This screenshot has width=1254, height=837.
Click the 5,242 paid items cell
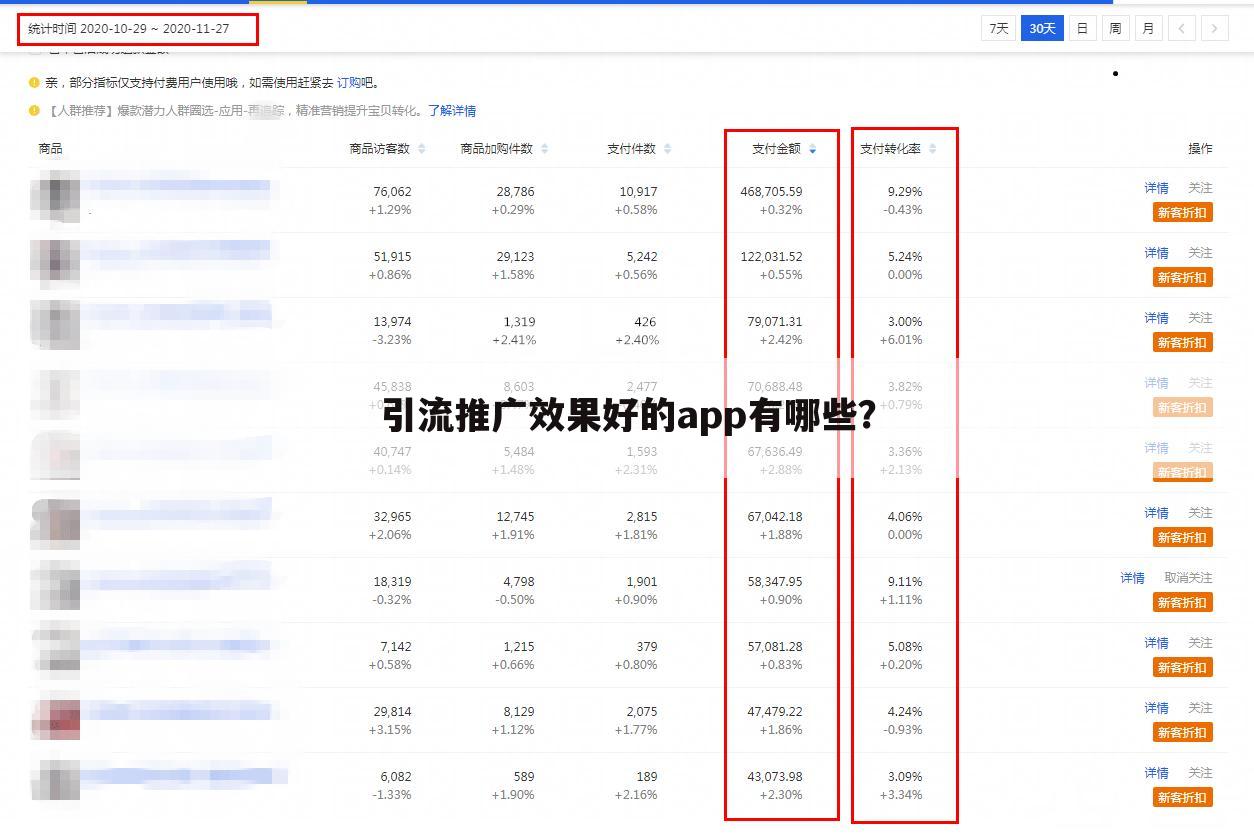point(642,256)
